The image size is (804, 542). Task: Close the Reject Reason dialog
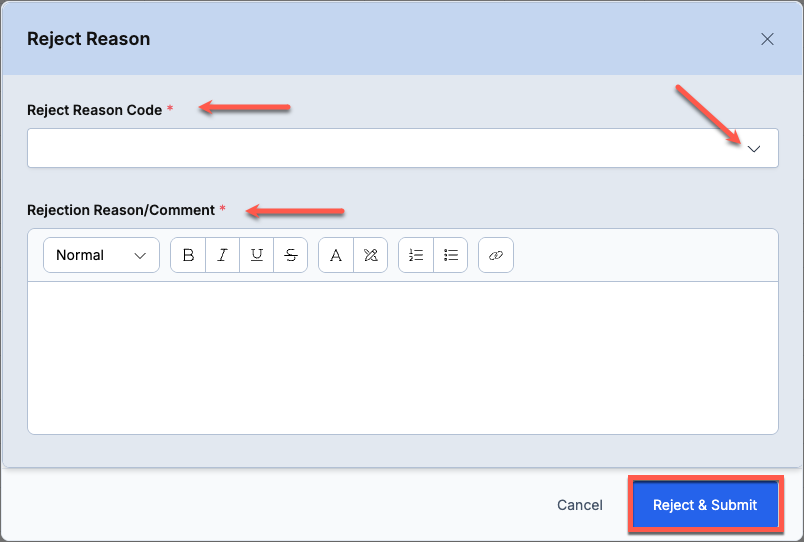767,39
